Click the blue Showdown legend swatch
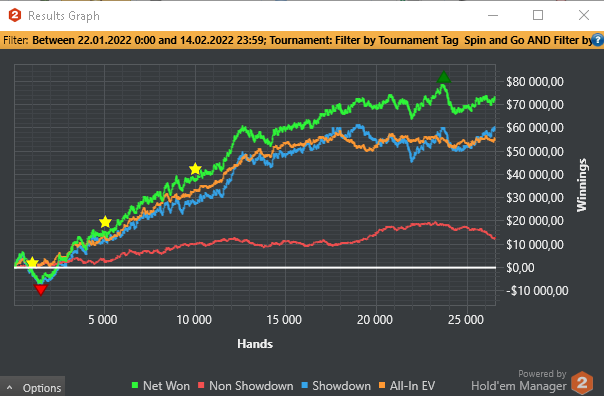This screenshot has width=604, height=396. [305, 385]
